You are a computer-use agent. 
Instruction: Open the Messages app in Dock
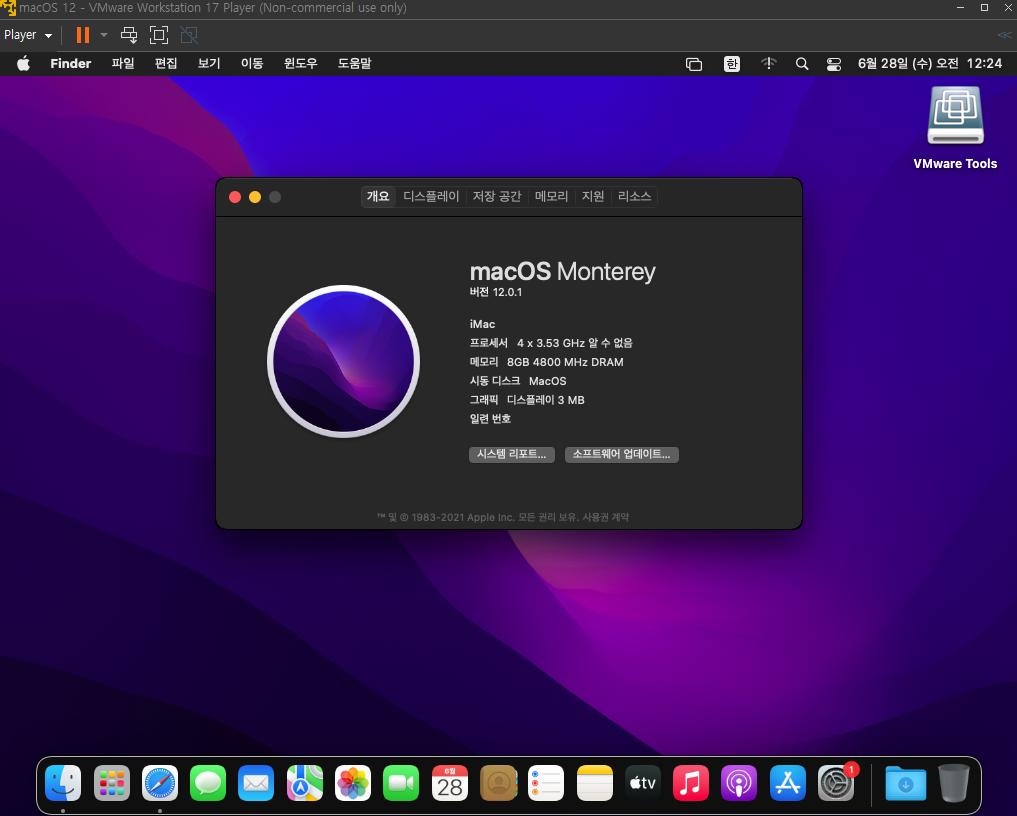tap(208, 783)
